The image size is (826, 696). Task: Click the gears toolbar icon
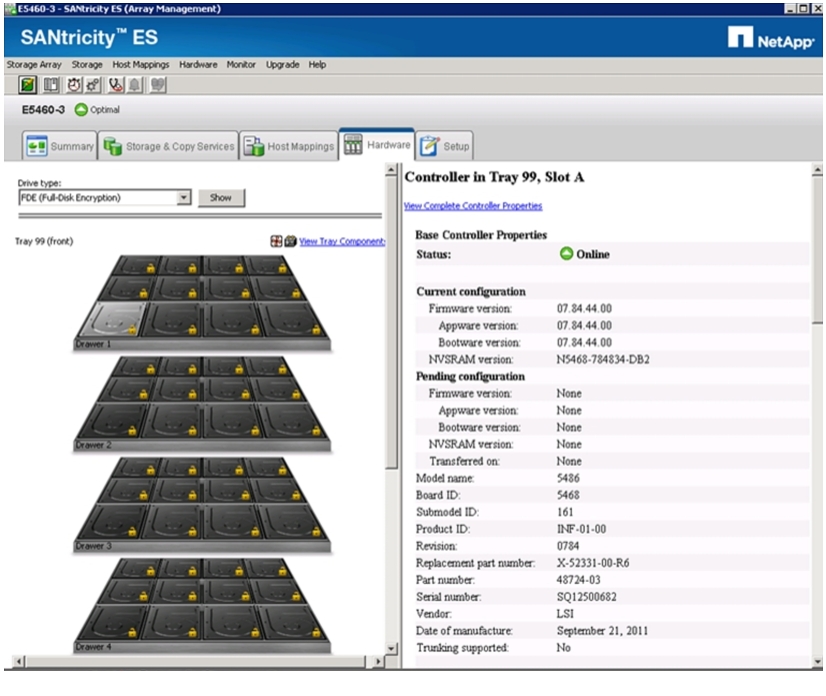tap(93, 85)
